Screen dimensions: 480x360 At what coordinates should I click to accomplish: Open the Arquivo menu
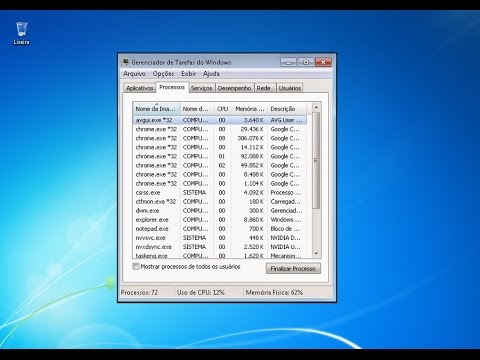tap(134, 74)
